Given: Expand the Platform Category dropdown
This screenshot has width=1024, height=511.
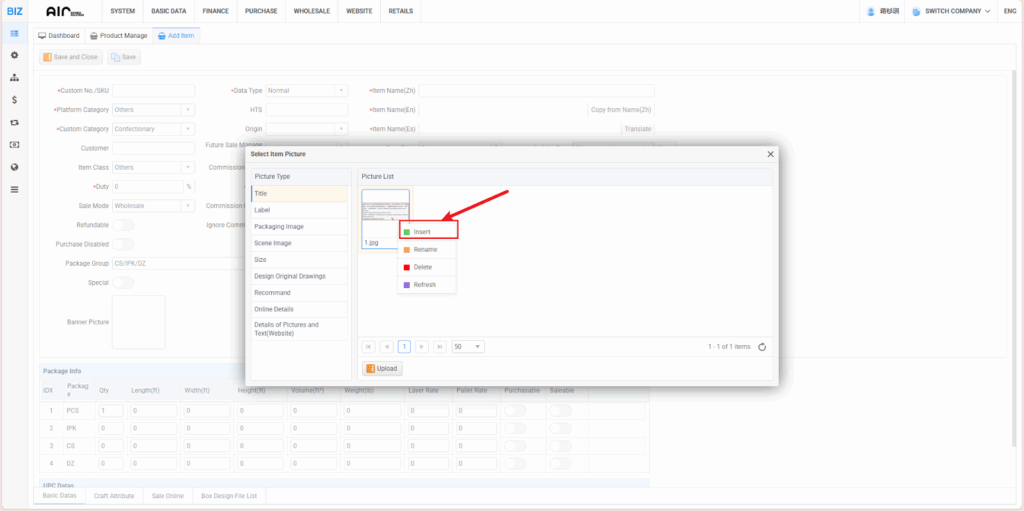Looking at the screenshot, I should pos(188,110).
